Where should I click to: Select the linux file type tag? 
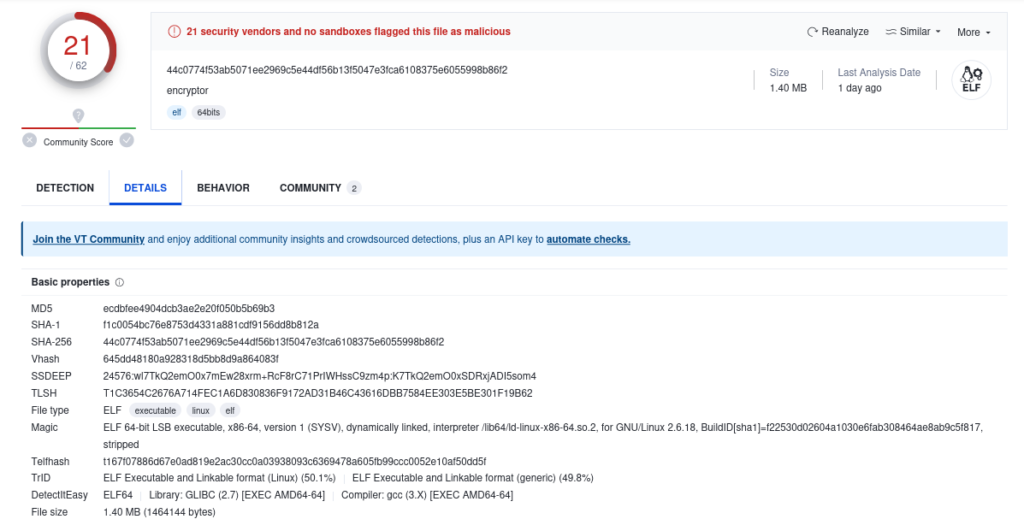(x=200, y=411)
